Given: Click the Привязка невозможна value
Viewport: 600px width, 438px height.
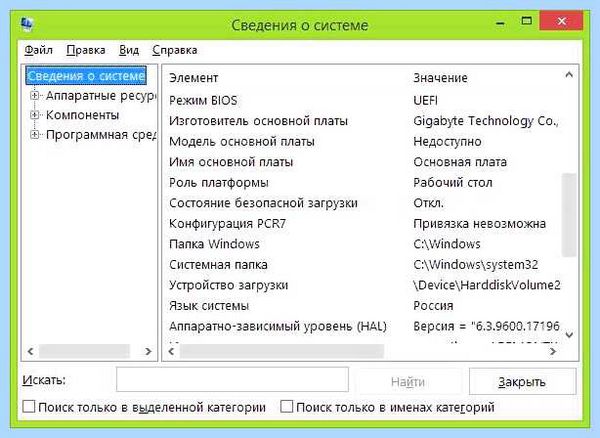Looking at the screenshot, I should (479, 224).
